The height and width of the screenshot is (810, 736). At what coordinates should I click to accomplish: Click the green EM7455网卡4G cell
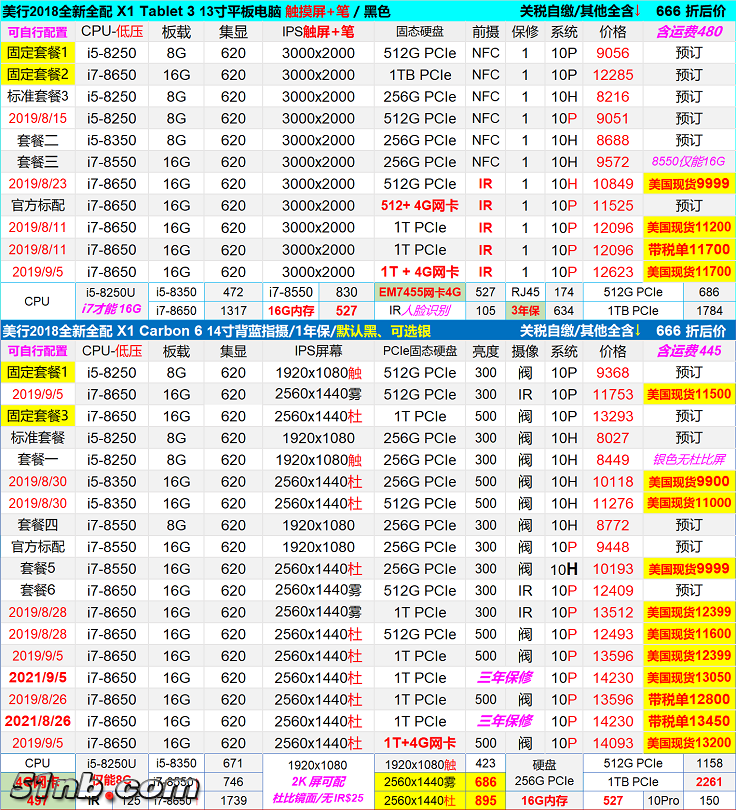click(x=420, y=292)
